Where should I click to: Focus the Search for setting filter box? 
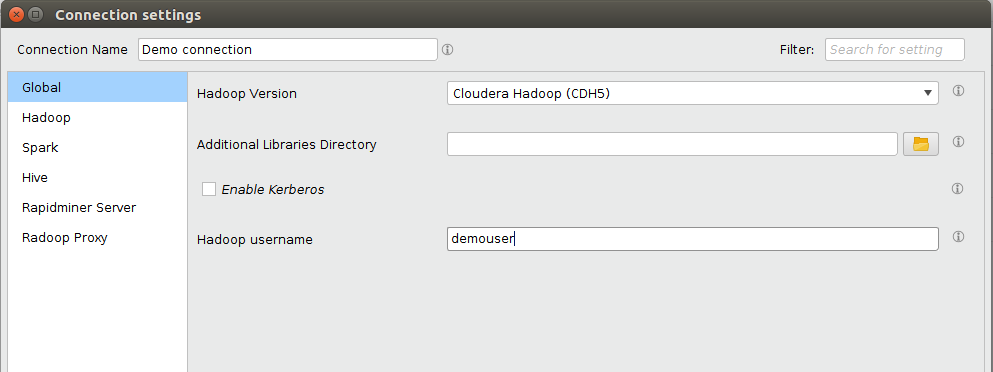click(x=895, y=49)
